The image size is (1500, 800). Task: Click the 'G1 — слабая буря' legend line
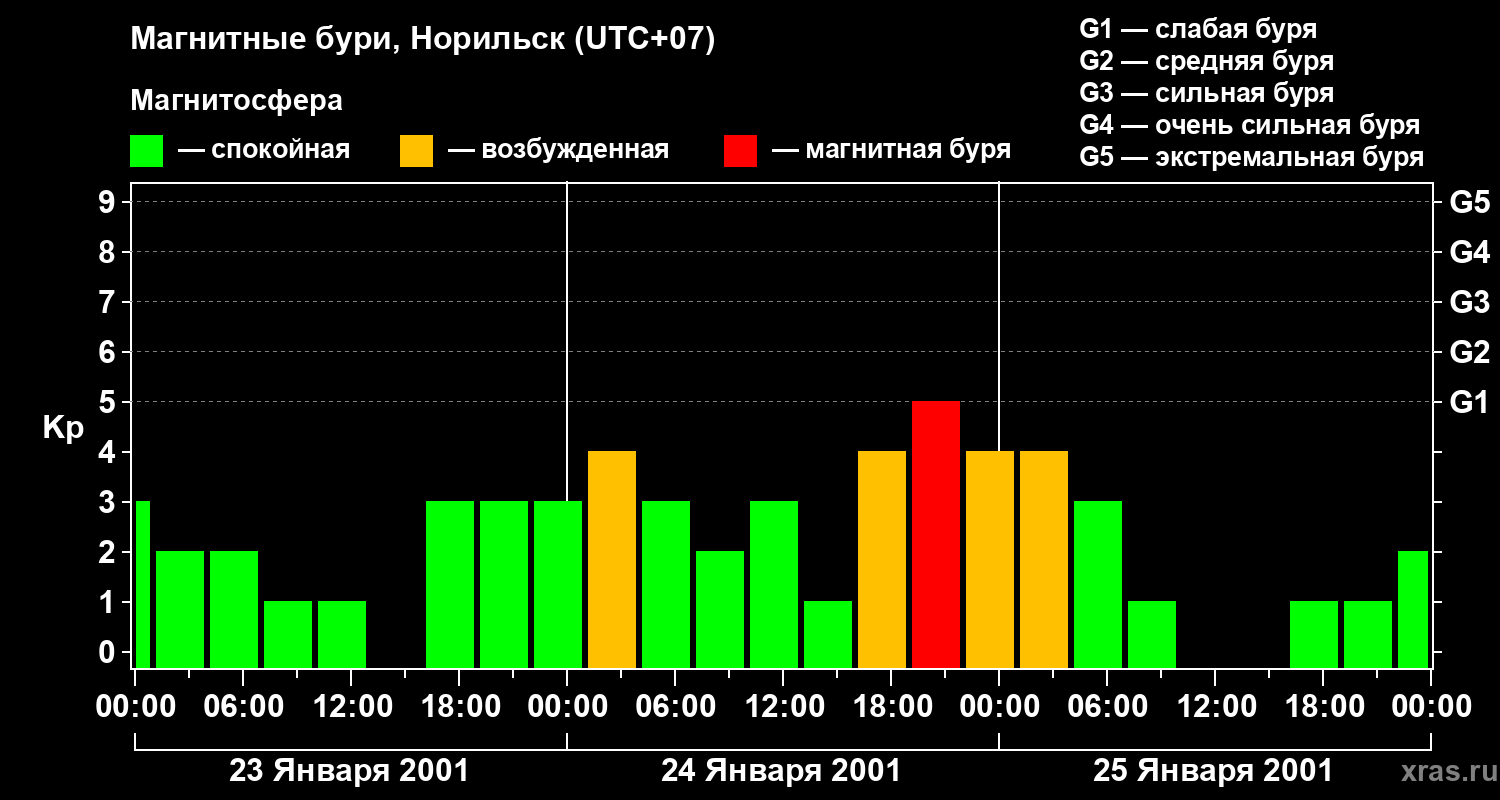click(1198, 29)
